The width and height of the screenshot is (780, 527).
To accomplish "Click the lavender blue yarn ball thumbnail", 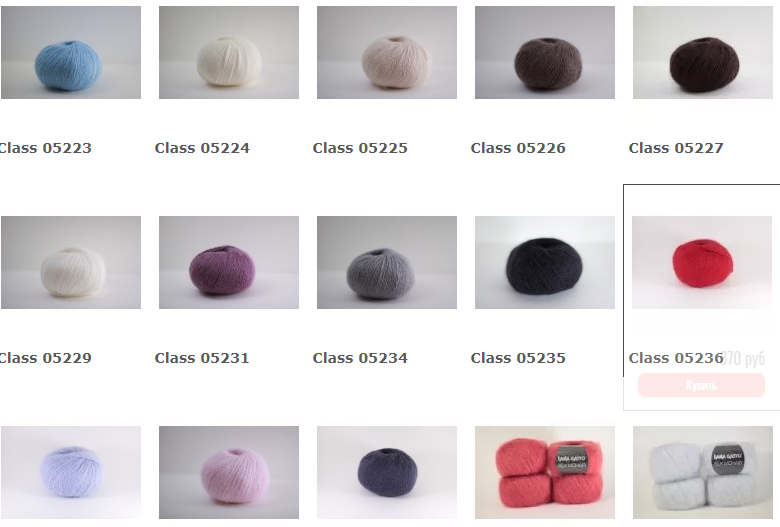I will pos(71,472).
